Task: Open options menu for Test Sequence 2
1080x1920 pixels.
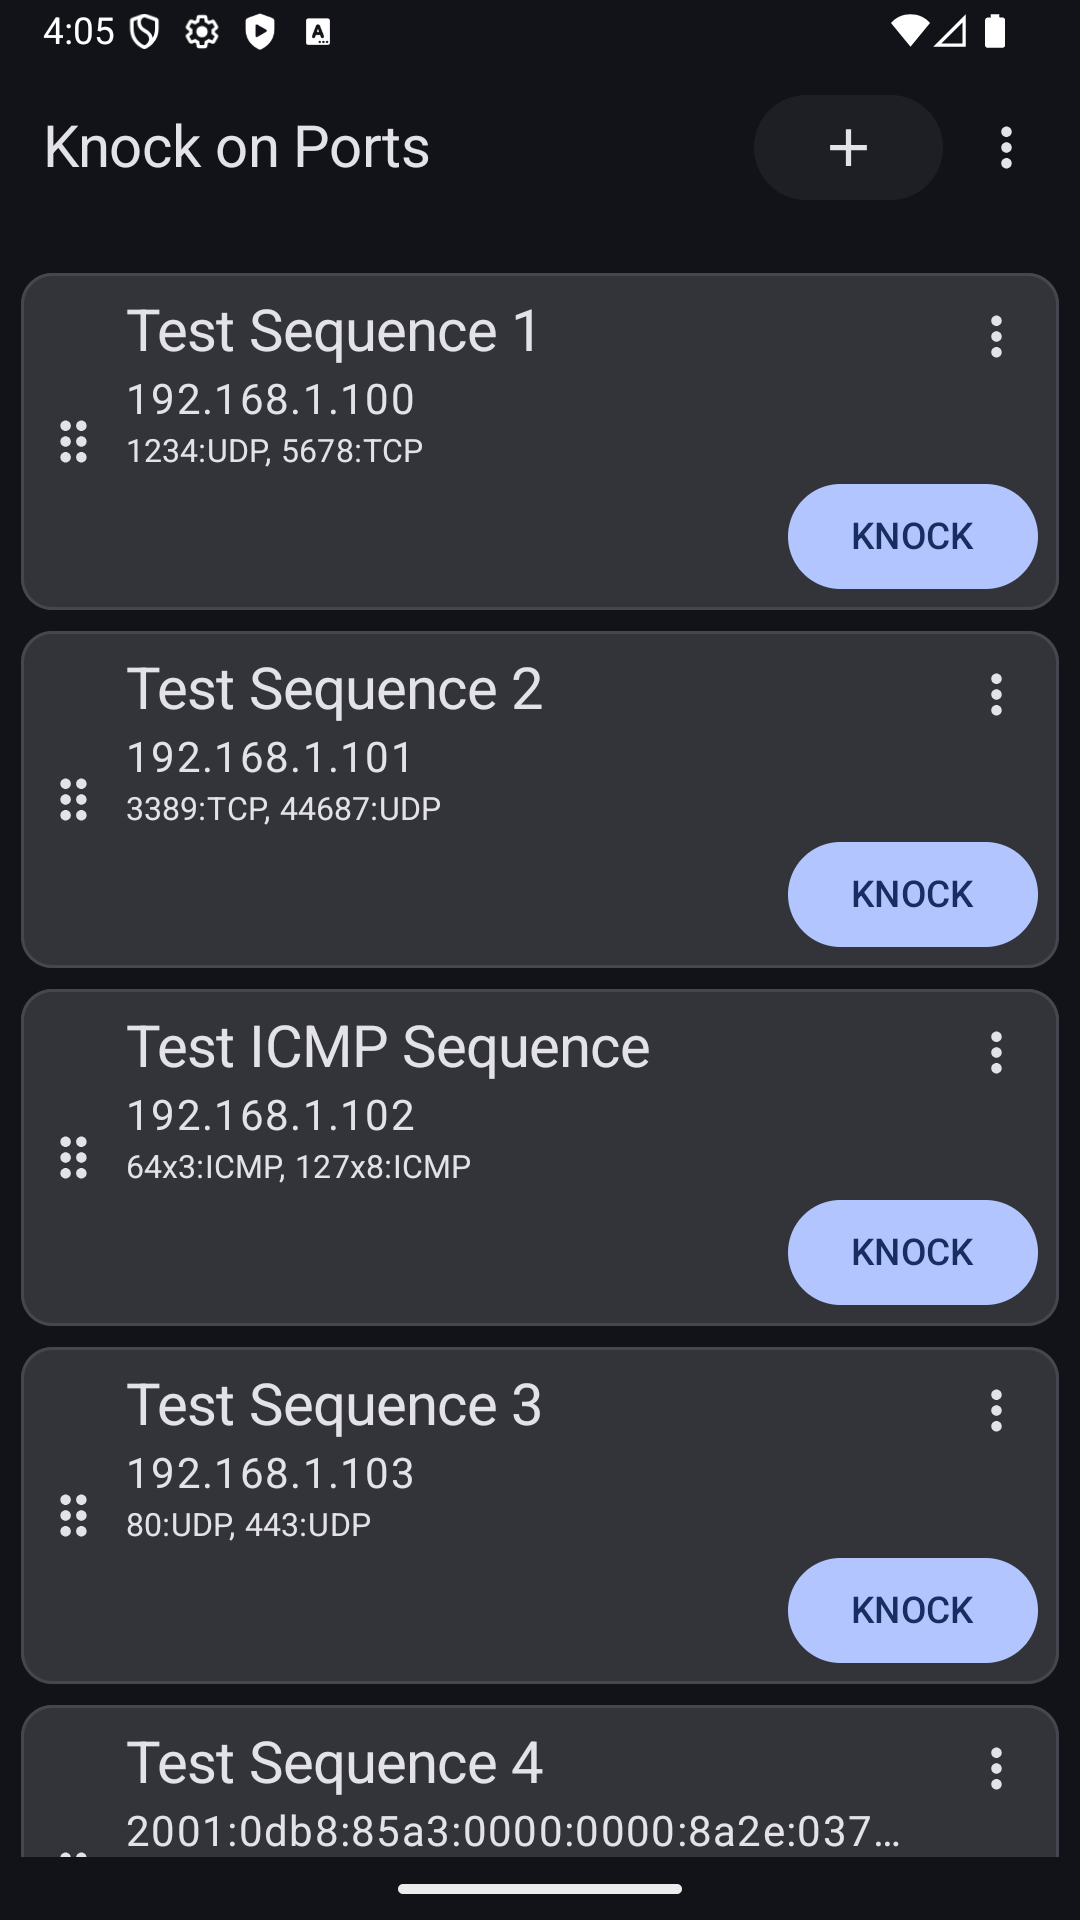Action: 995,694
